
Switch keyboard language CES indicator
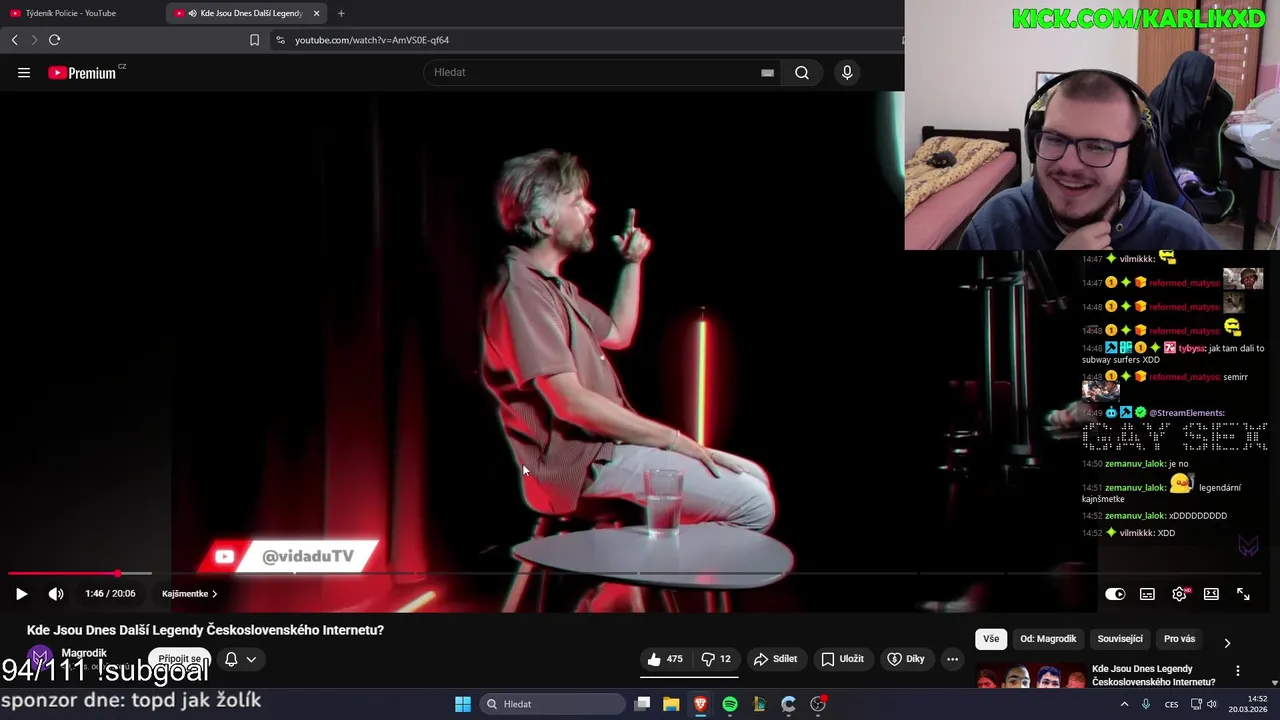[1171, 704]
